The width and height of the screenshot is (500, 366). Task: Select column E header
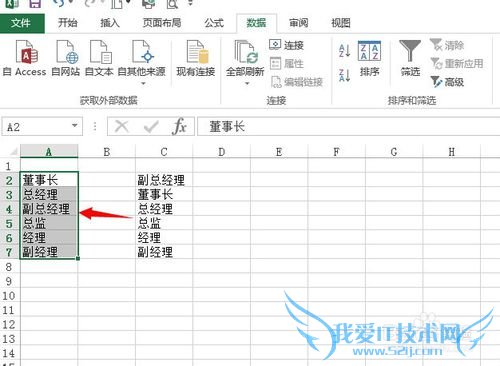pyautogui.click(x=279, y=152)
